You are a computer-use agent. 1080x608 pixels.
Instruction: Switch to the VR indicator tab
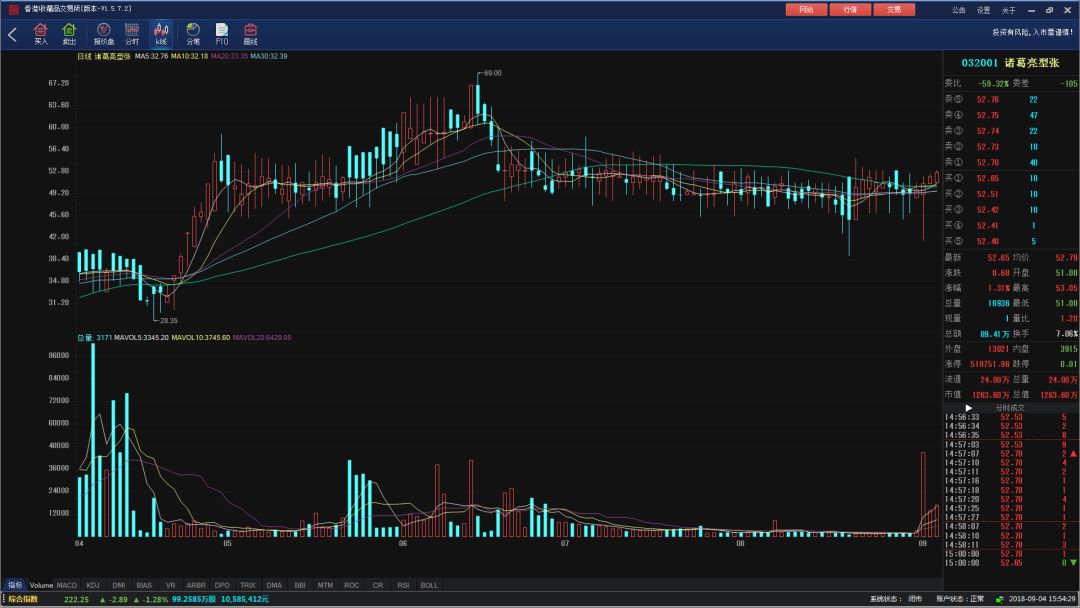coord(170,585)
